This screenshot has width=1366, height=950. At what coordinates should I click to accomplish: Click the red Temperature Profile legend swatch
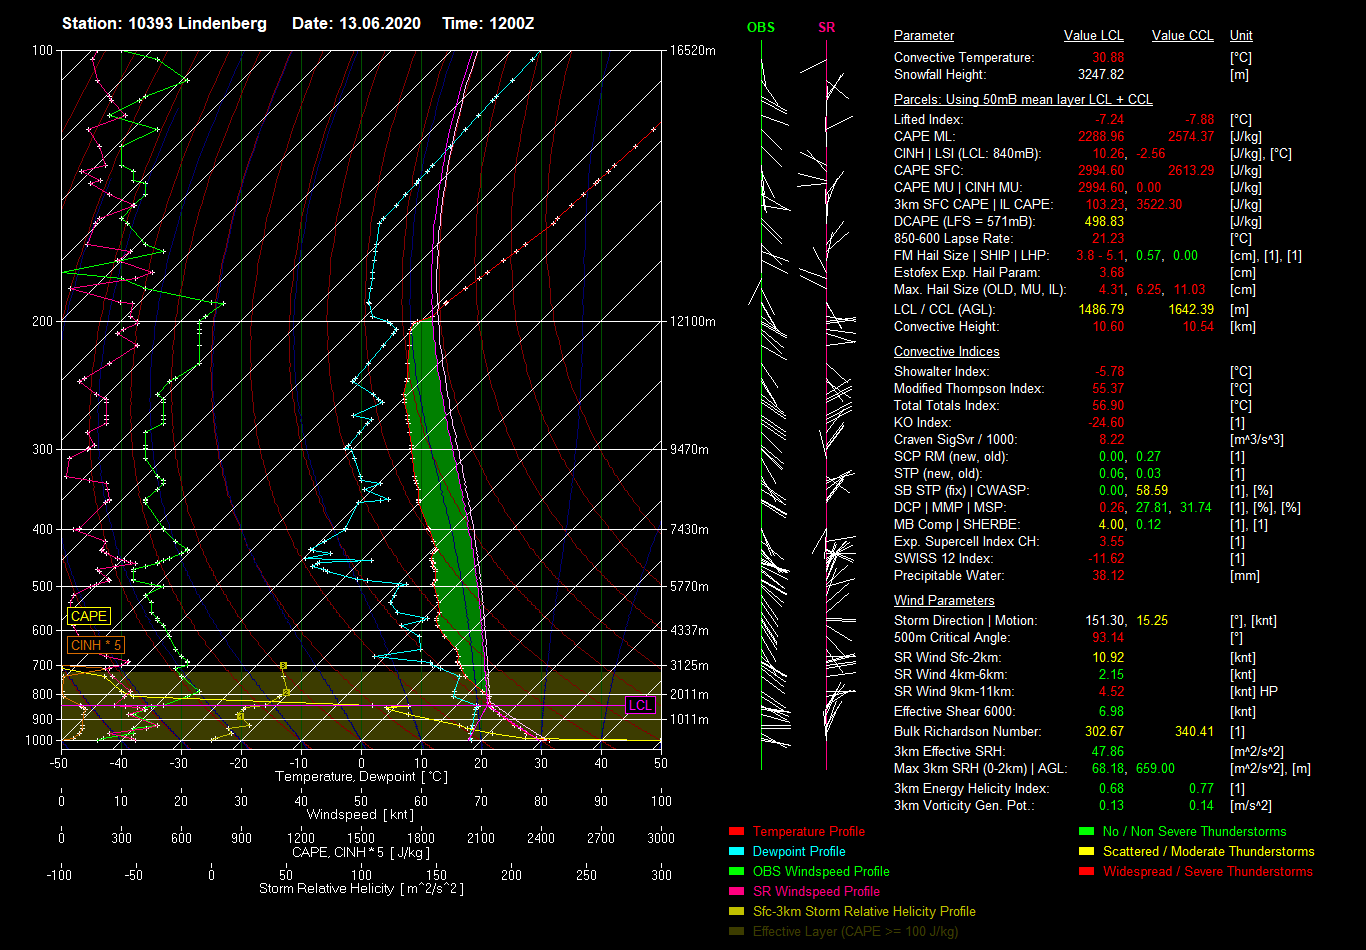point(737,831)
